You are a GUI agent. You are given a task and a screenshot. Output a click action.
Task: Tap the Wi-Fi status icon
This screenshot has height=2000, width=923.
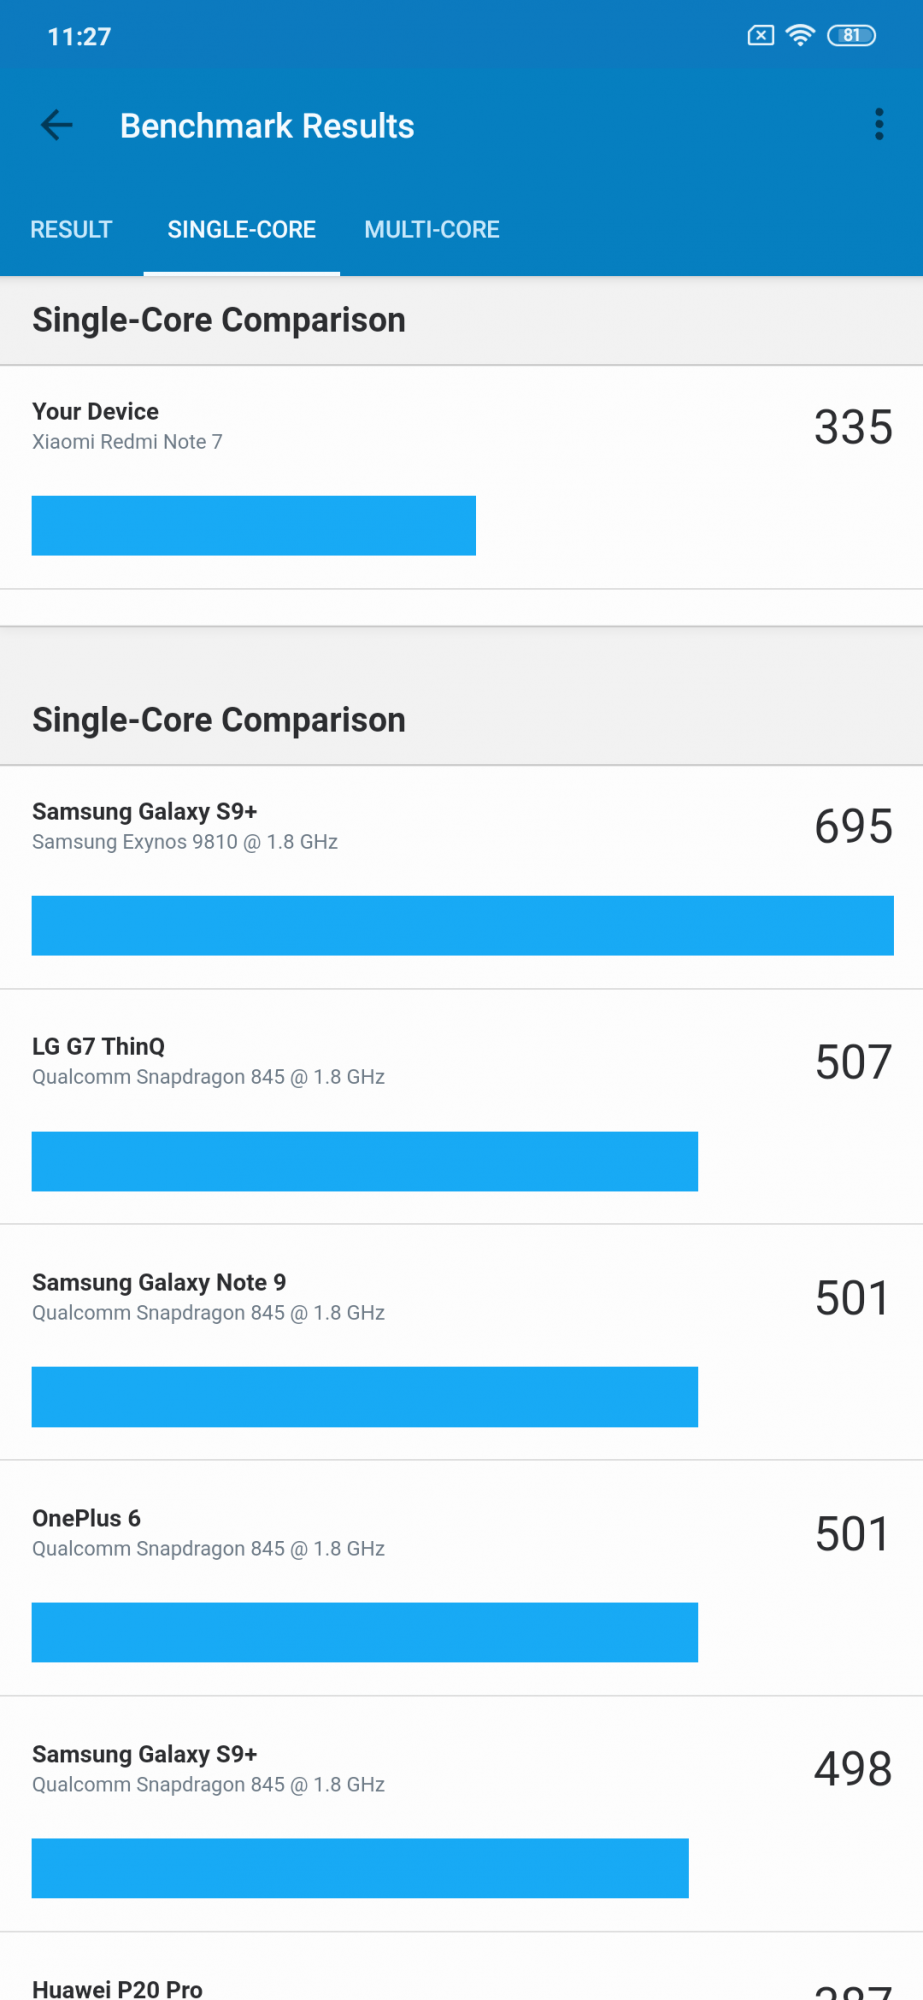coord(800,36)
